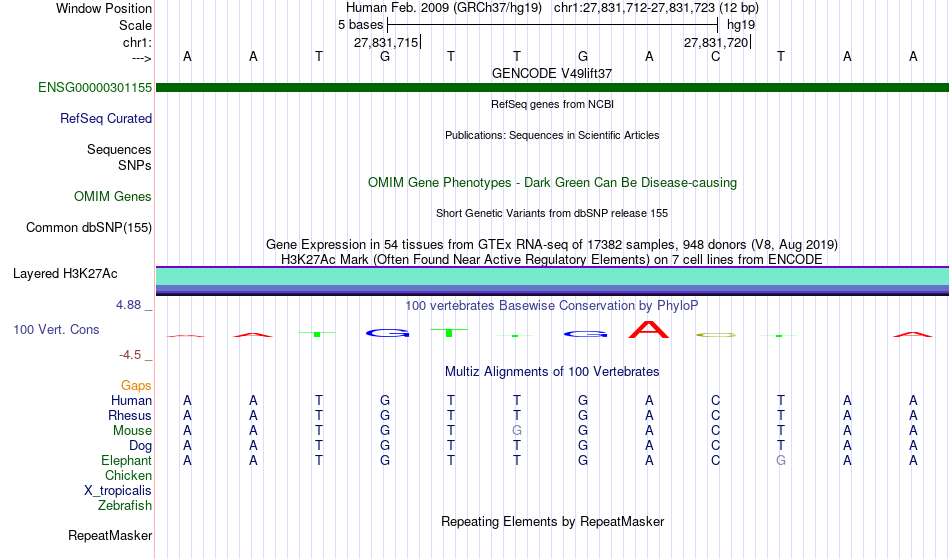
Task: Select the Elephant species label
Action: point(126,460)
